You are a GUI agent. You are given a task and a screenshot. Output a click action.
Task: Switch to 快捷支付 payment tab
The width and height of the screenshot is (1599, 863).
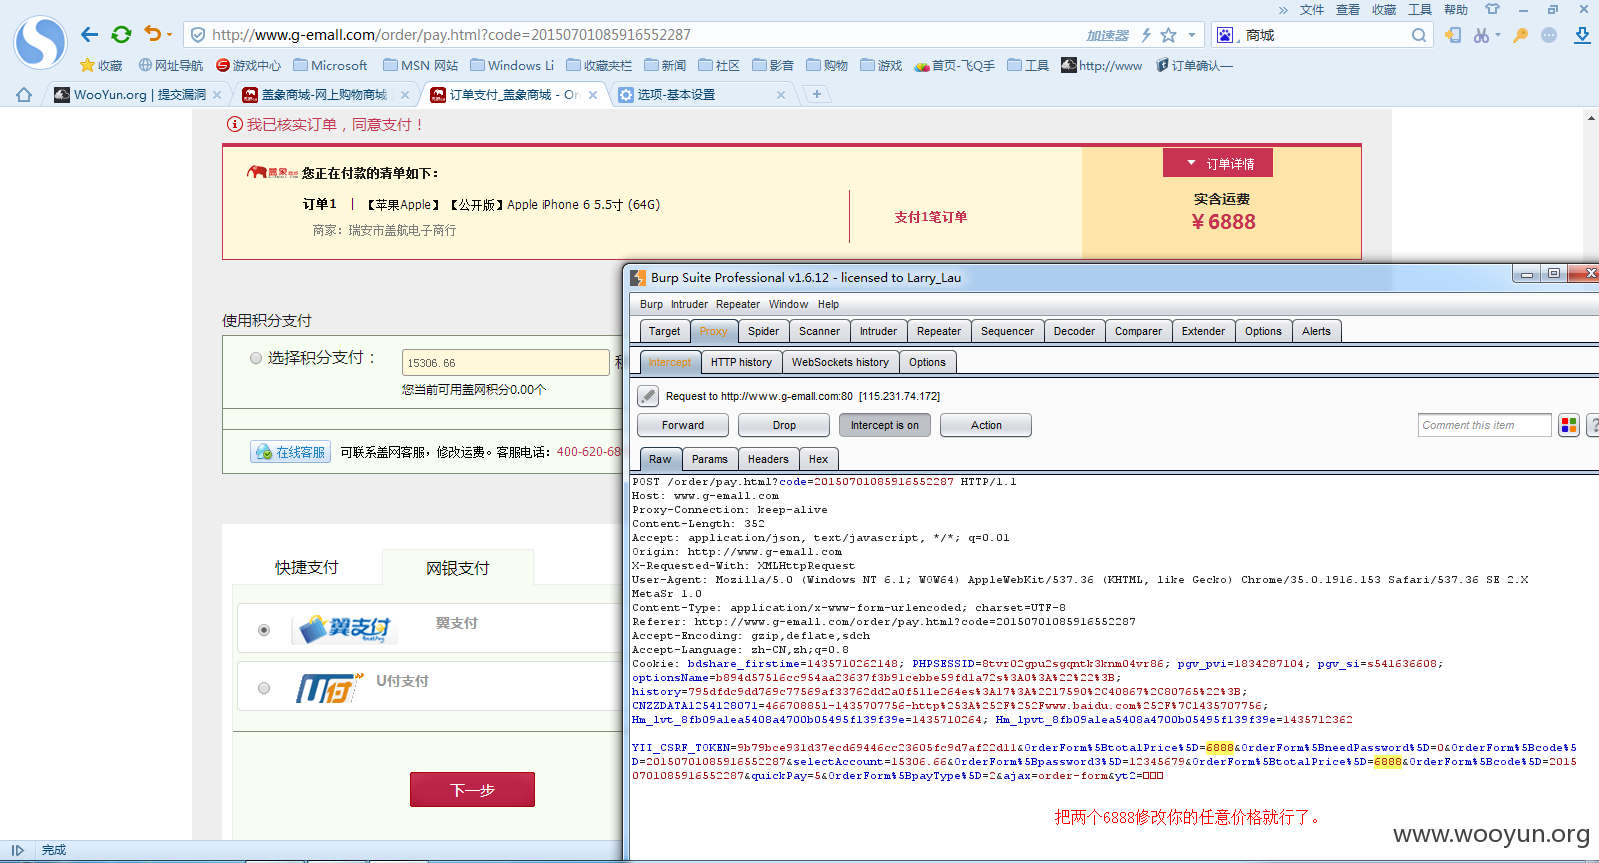click(x=307, y=567)
